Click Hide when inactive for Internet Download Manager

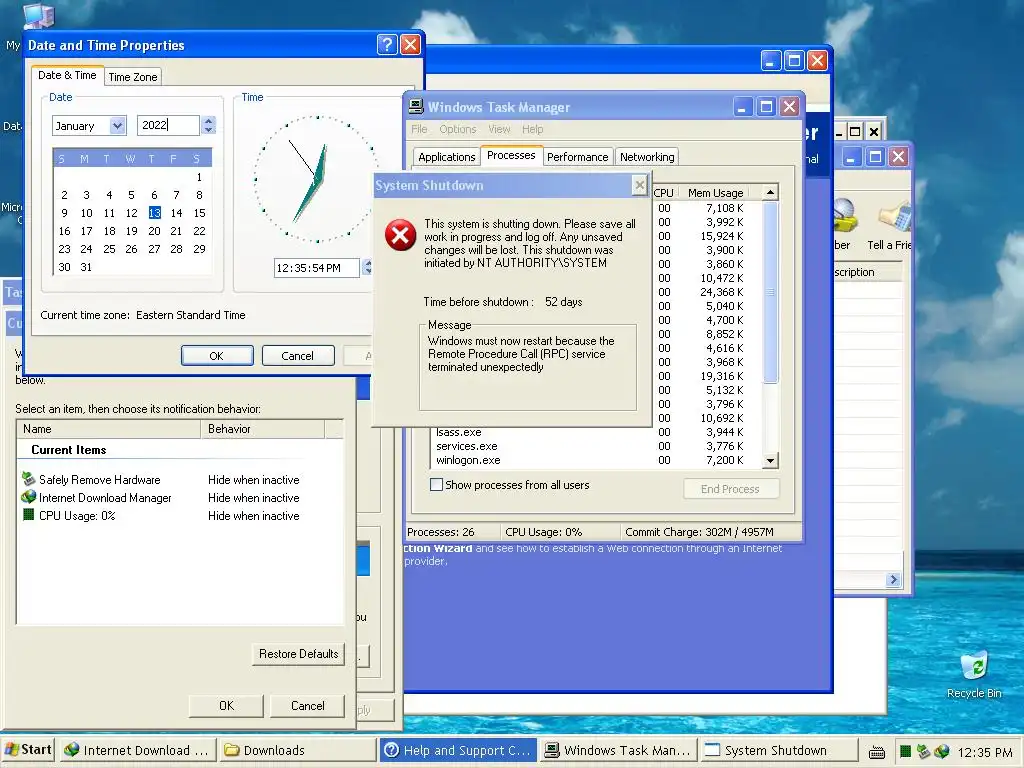click(x=253, y=498)
